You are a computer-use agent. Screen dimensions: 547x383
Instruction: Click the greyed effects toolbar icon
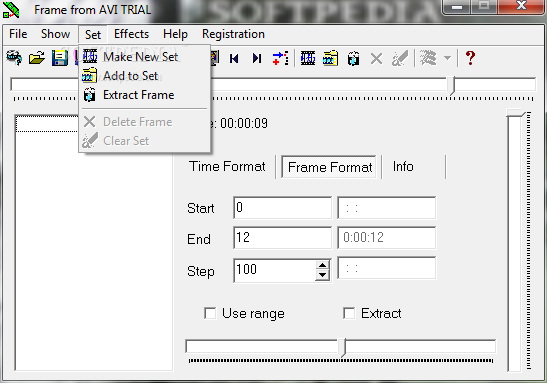click(428, 58)
